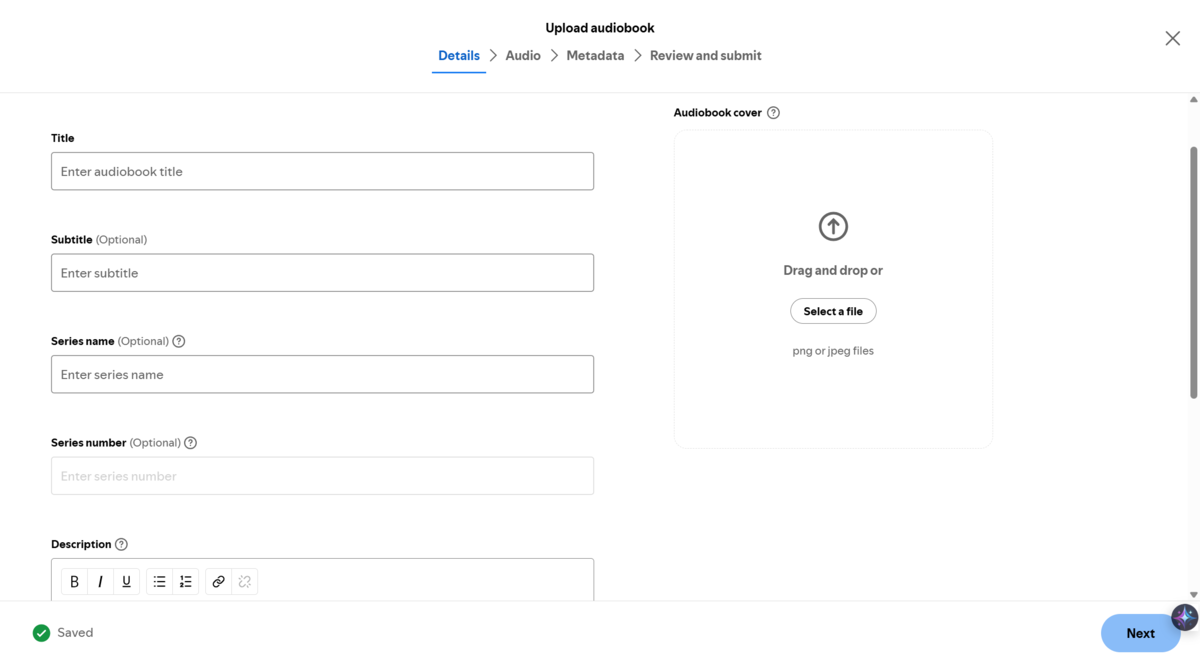Click Select a file button
This screenshot has height=665, width=1200.
tap(833, 311)
